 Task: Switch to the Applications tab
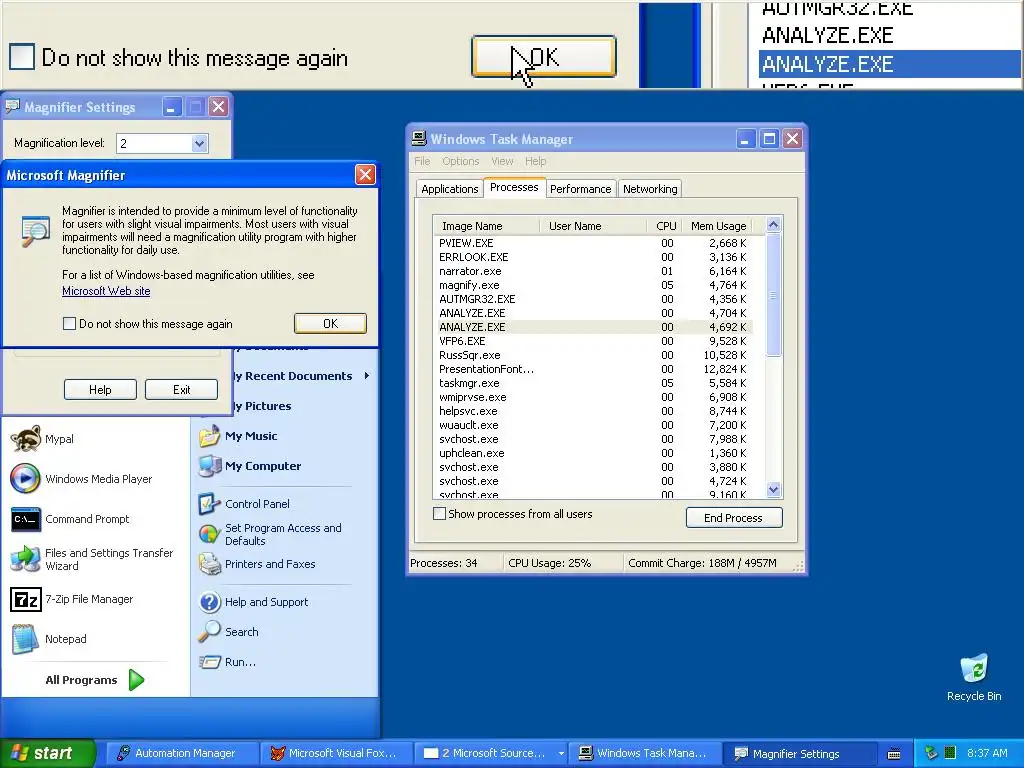pos(449,189)
